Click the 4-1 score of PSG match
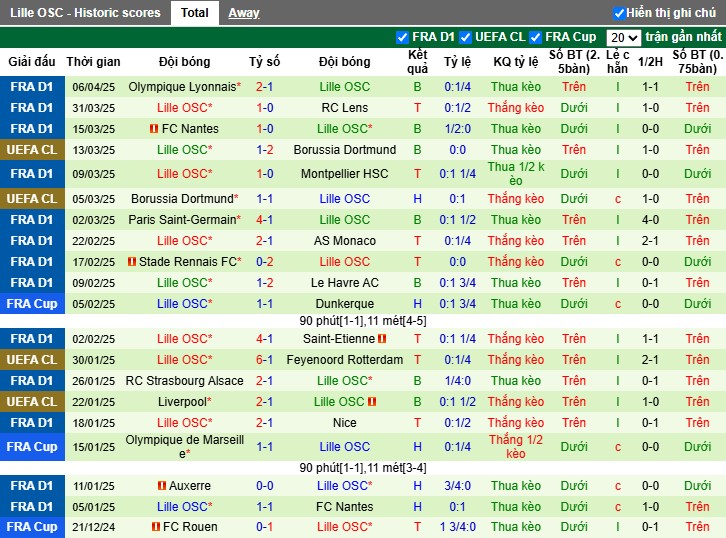The image size is (726, 538). (264, 219)
